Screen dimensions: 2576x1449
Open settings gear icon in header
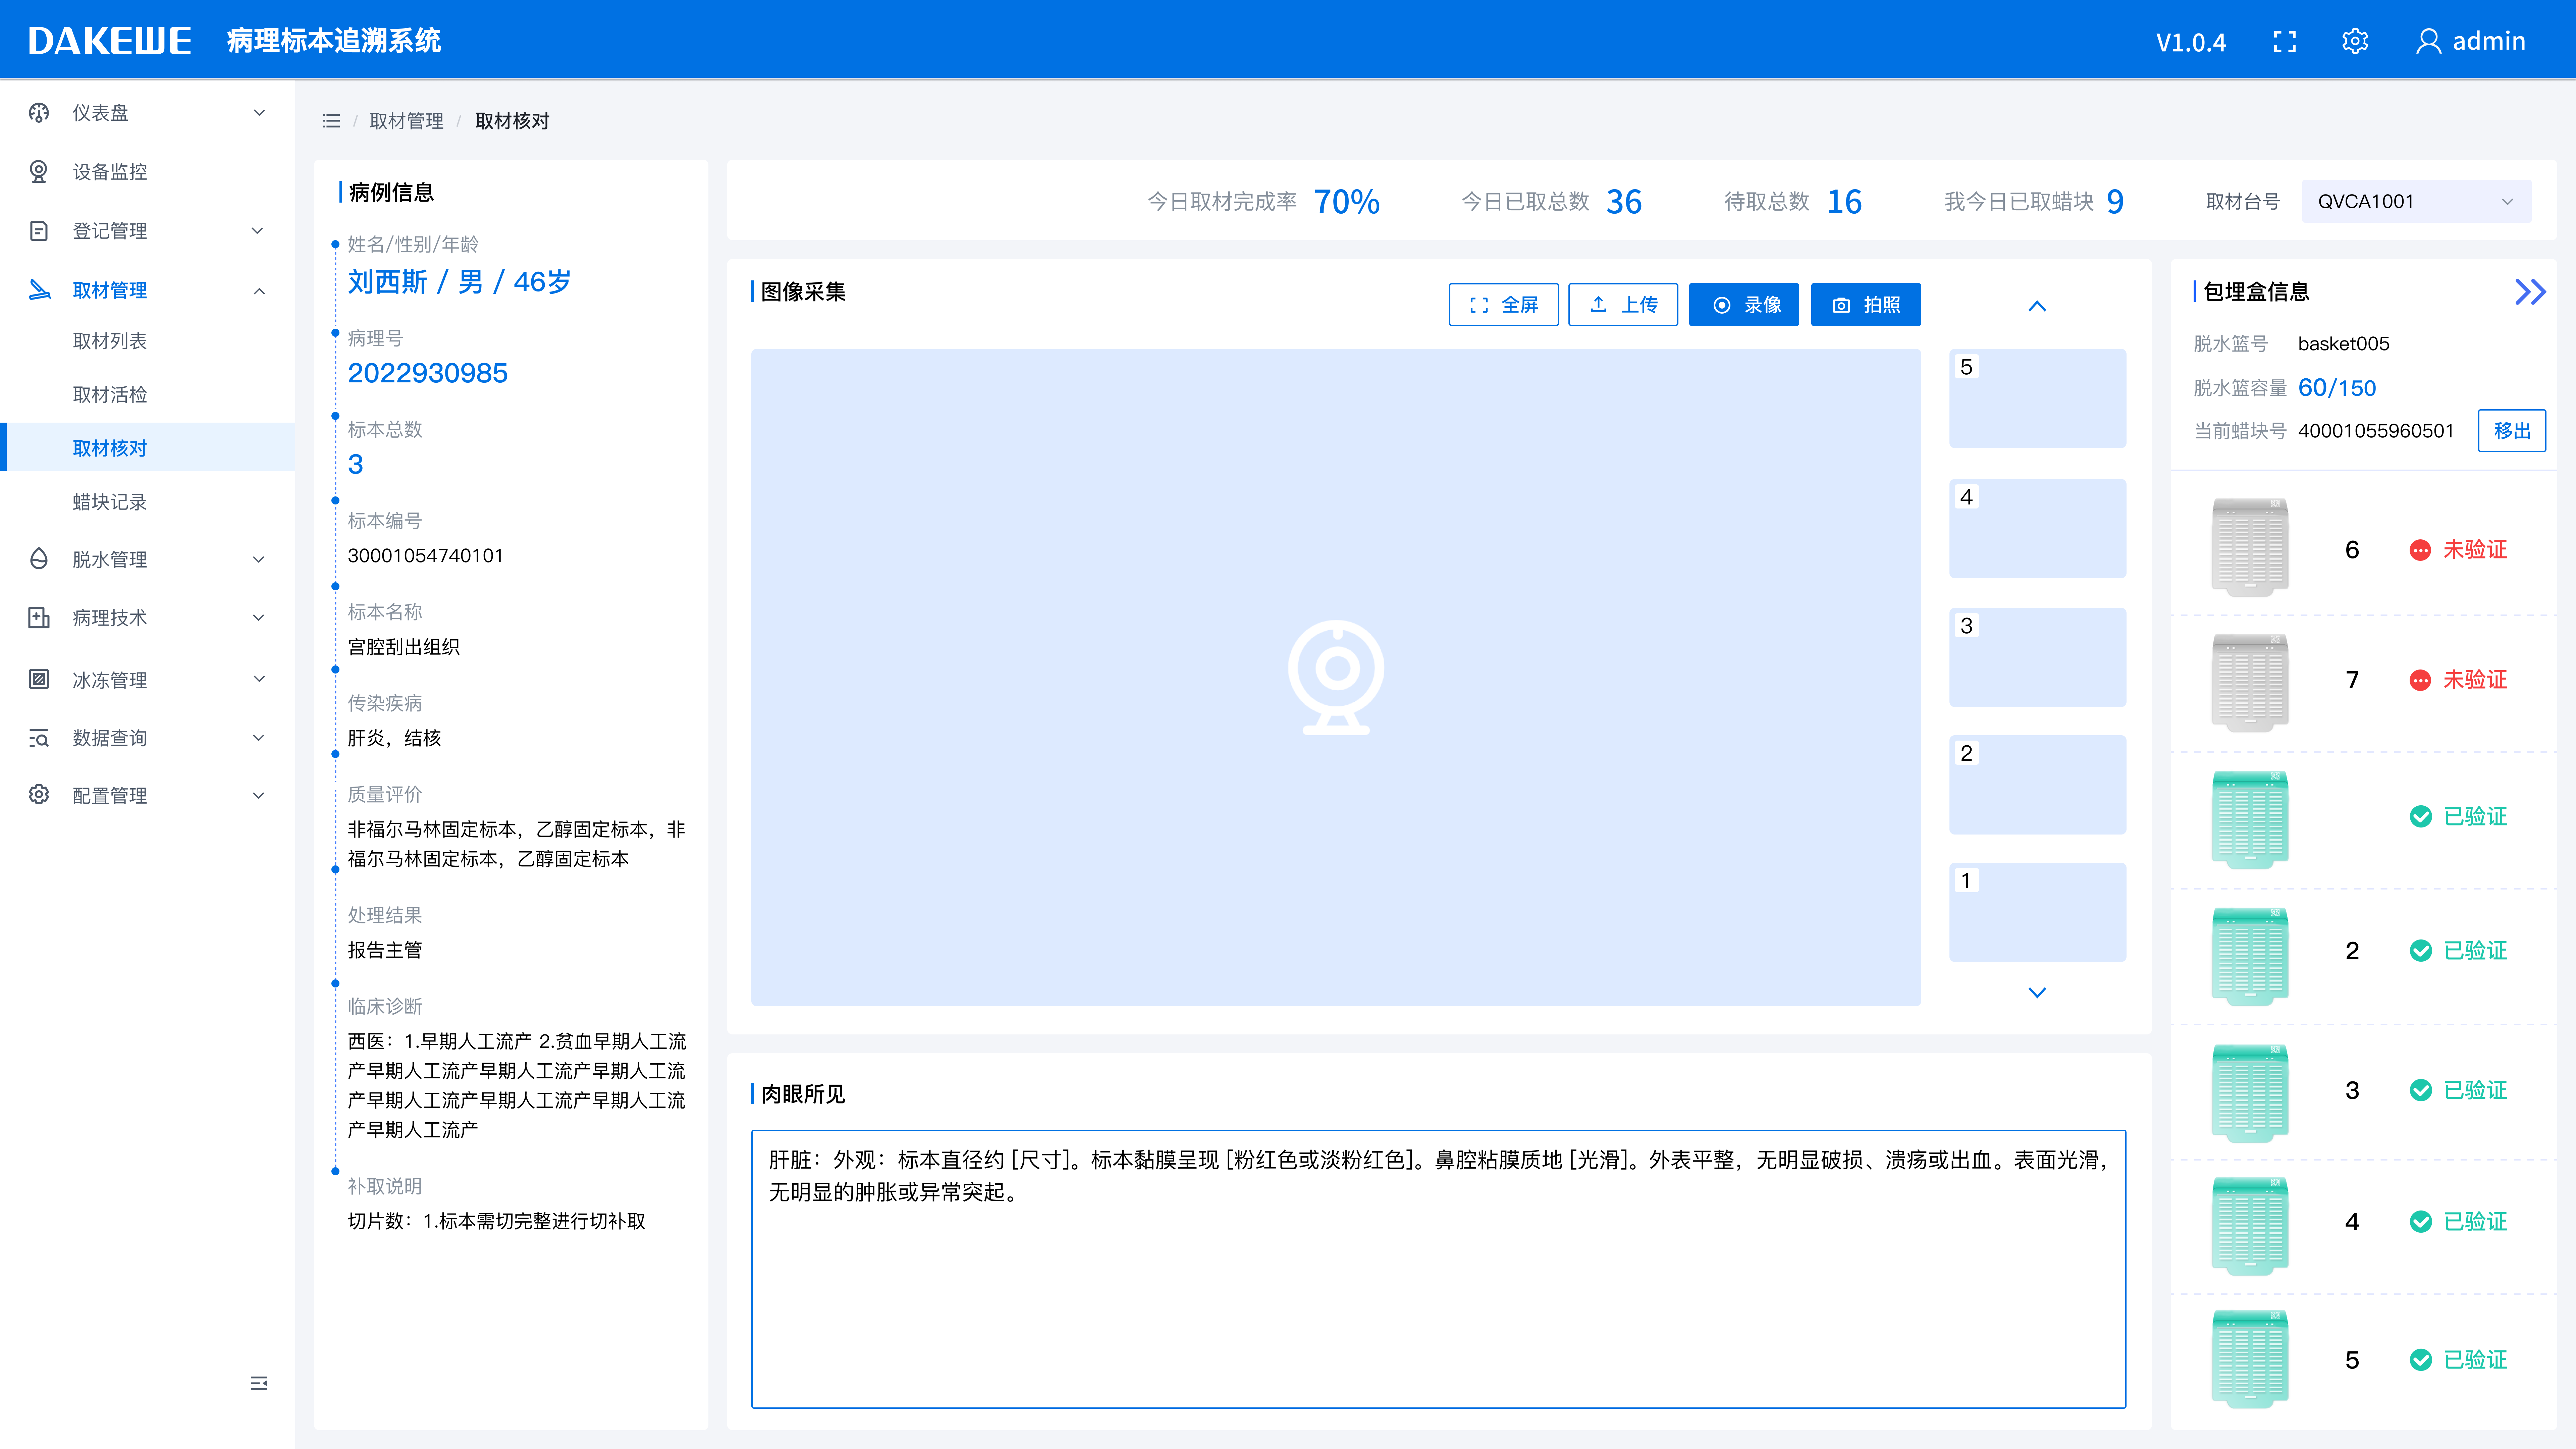2355,41
